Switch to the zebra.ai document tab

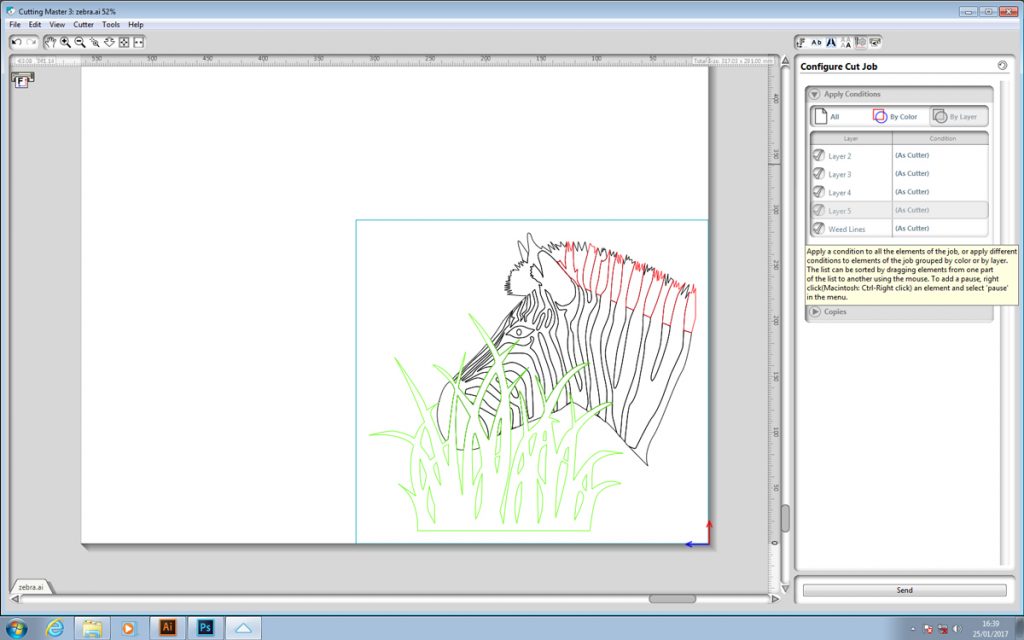[31, 587]
